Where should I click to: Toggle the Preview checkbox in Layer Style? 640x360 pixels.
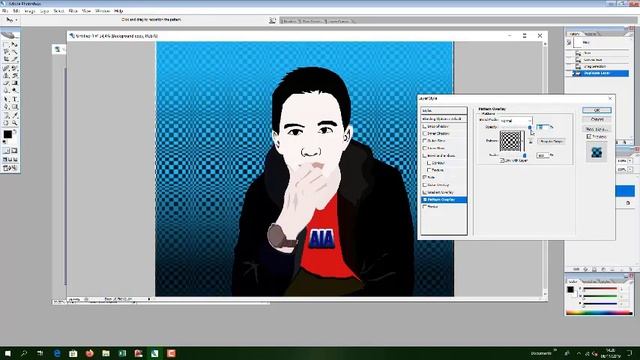589,137
